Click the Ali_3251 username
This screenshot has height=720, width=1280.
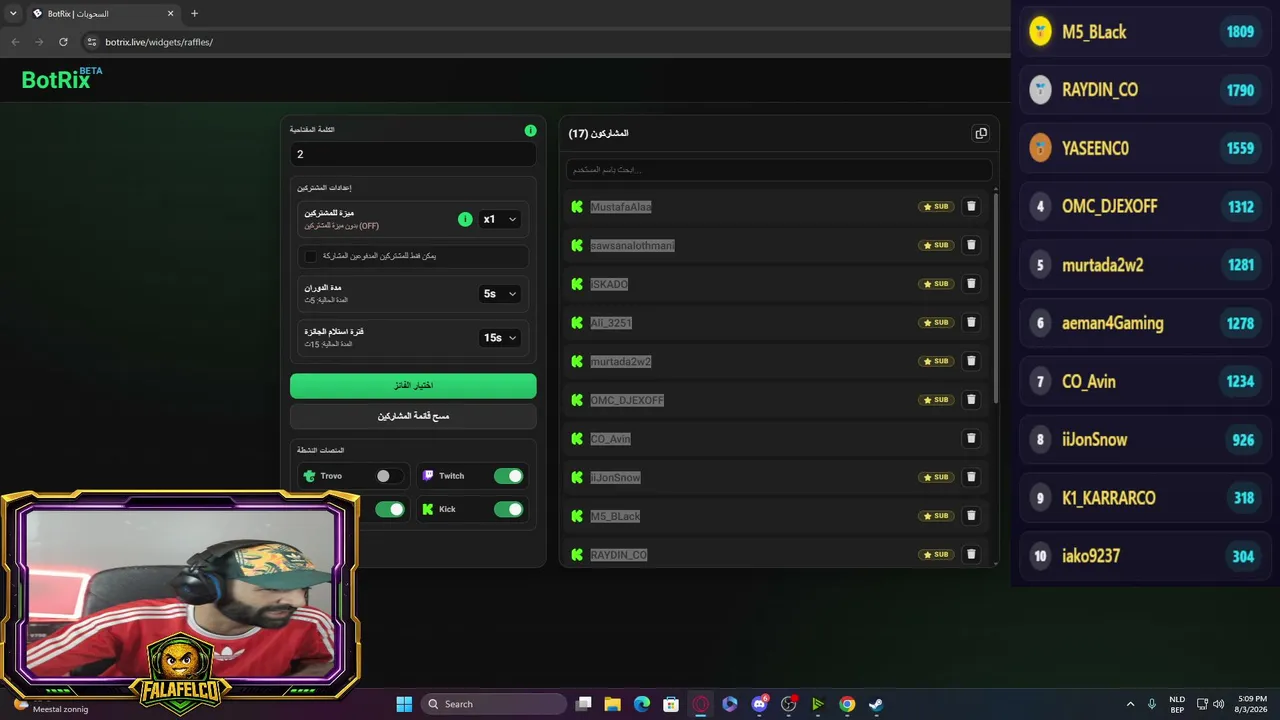coord(611,323)
